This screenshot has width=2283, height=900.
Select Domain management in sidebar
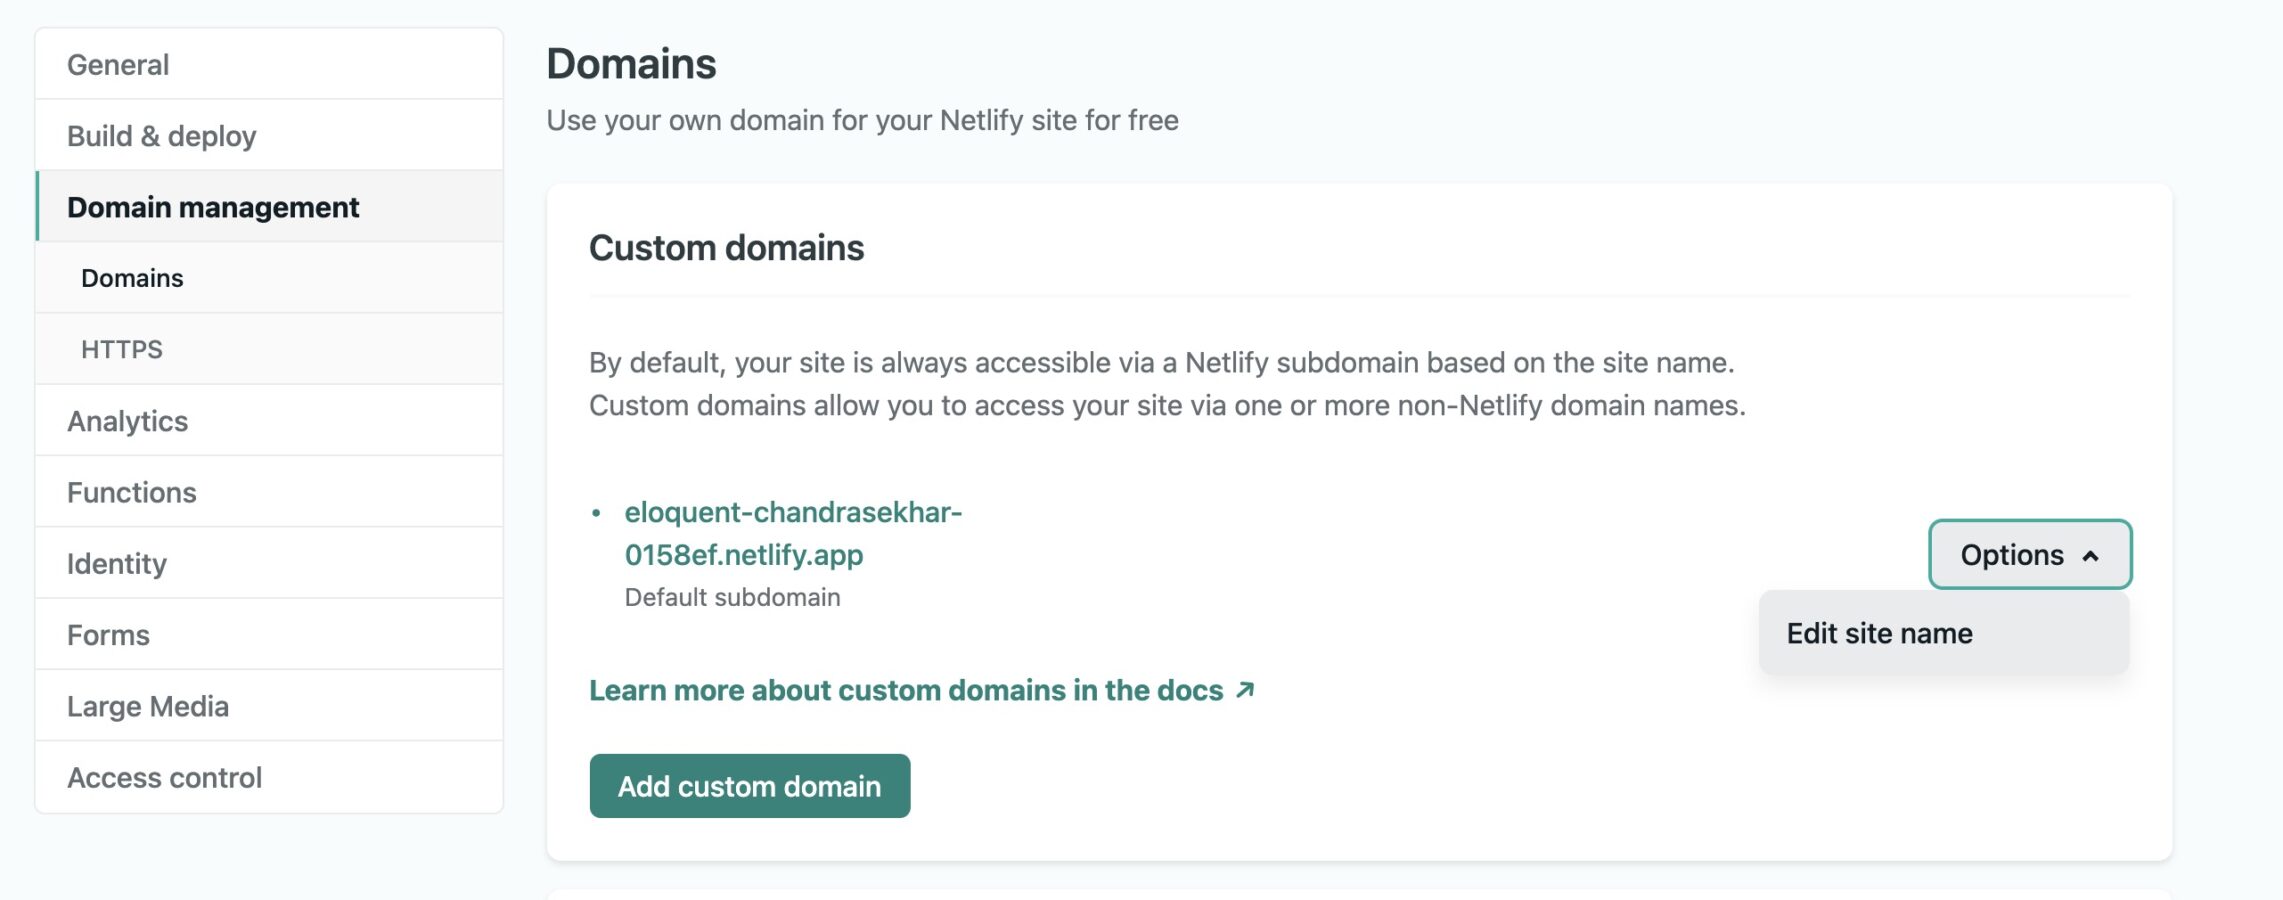pos(213,207)
